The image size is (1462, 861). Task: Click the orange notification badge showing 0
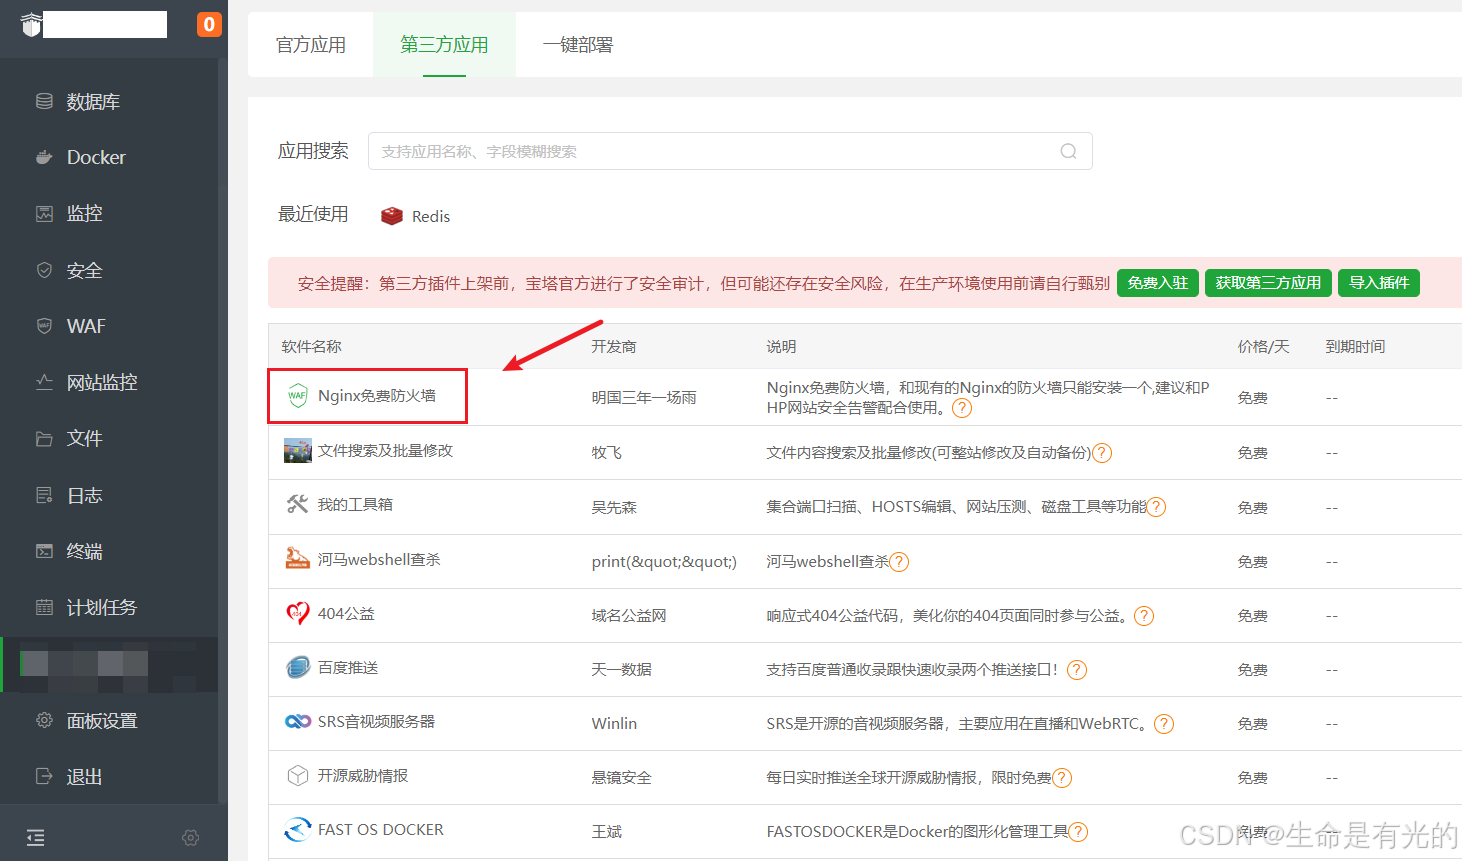point(209,24)
